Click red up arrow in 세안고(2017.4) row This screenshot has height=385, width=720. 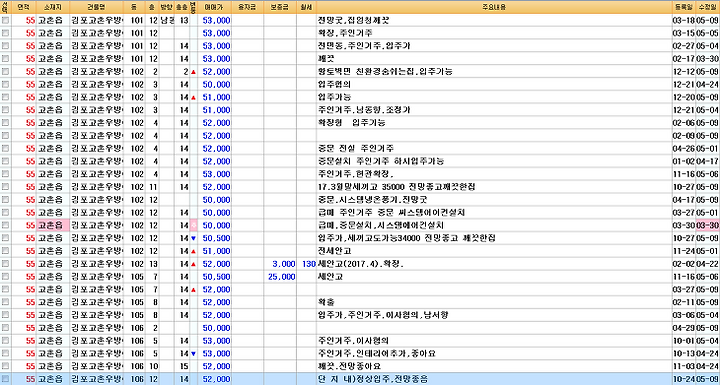point(193,264)
